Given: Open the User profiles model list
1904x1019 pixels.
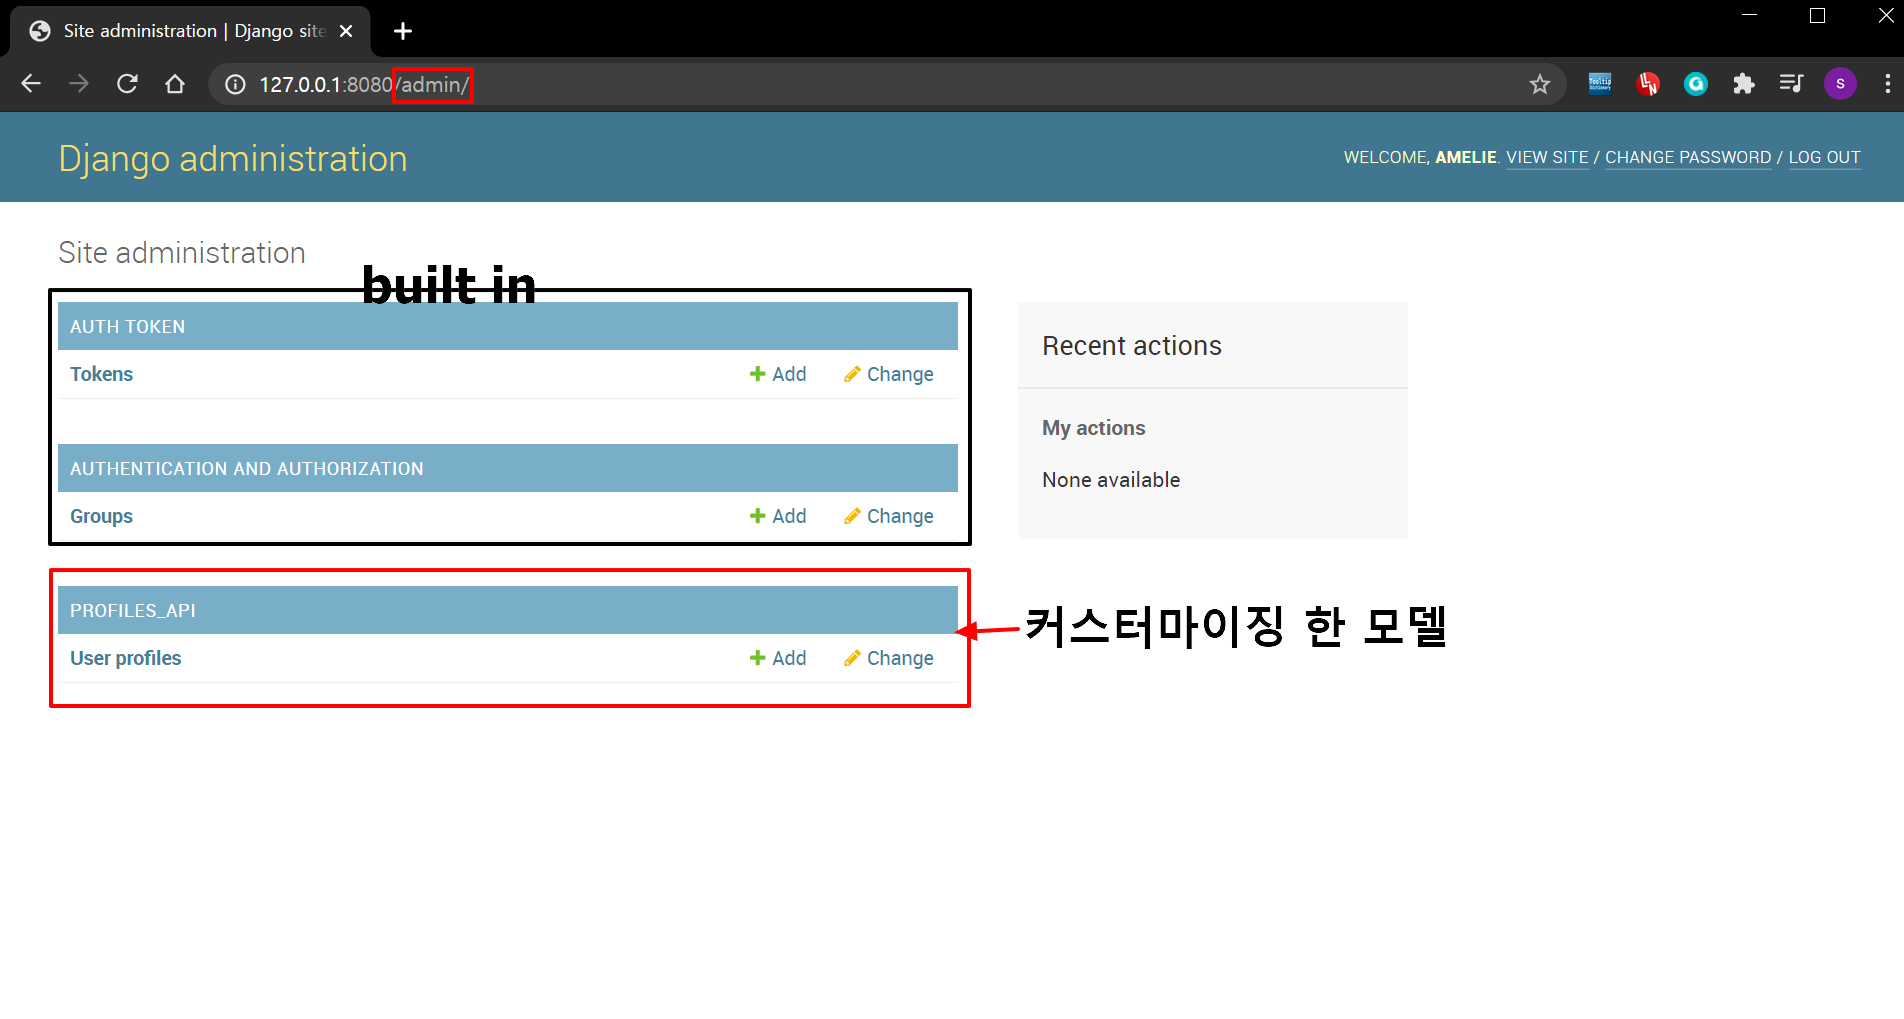Looking at the screenshot, I should [x=126, y=658].
